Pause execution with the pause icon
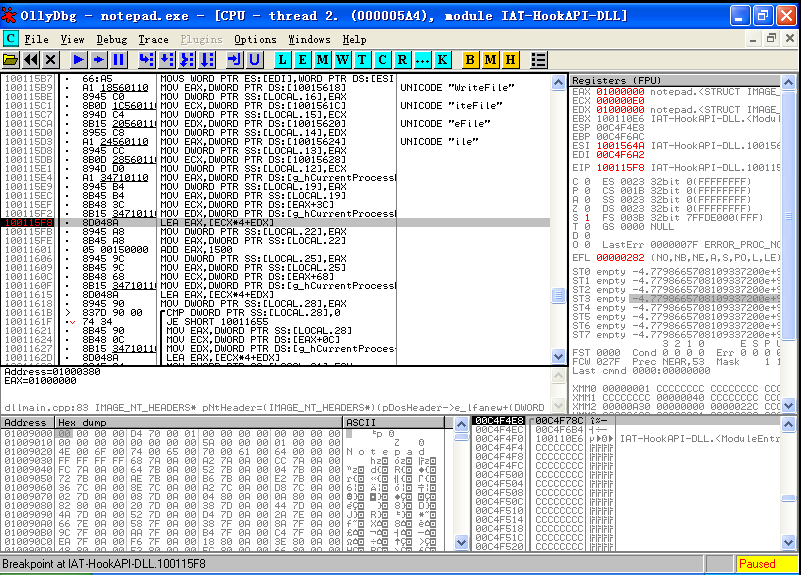The width and height of the screenshot is (801, 575). tap(118, 60)
